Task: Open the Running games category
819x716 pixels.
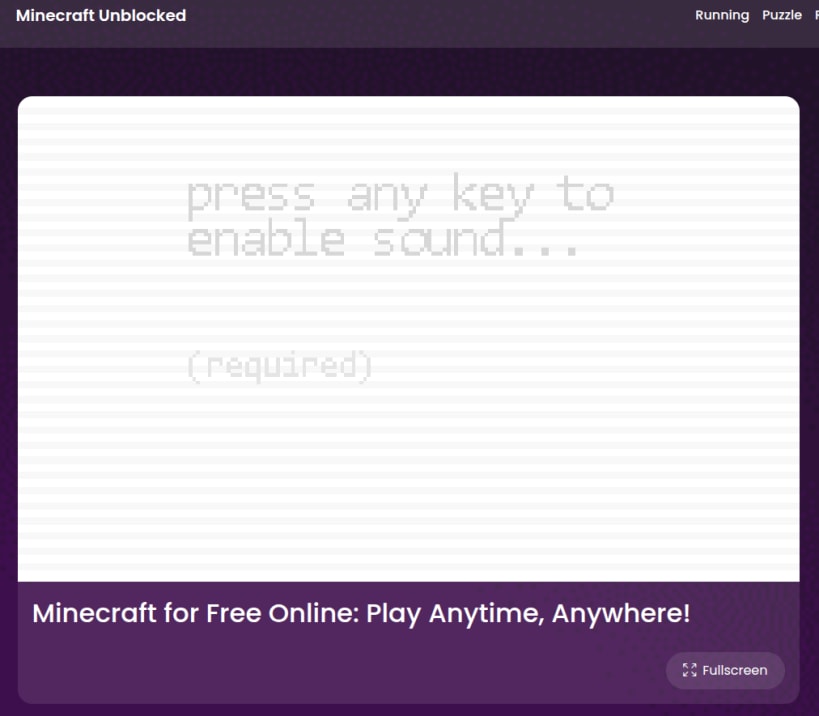Action: point(722,15)
